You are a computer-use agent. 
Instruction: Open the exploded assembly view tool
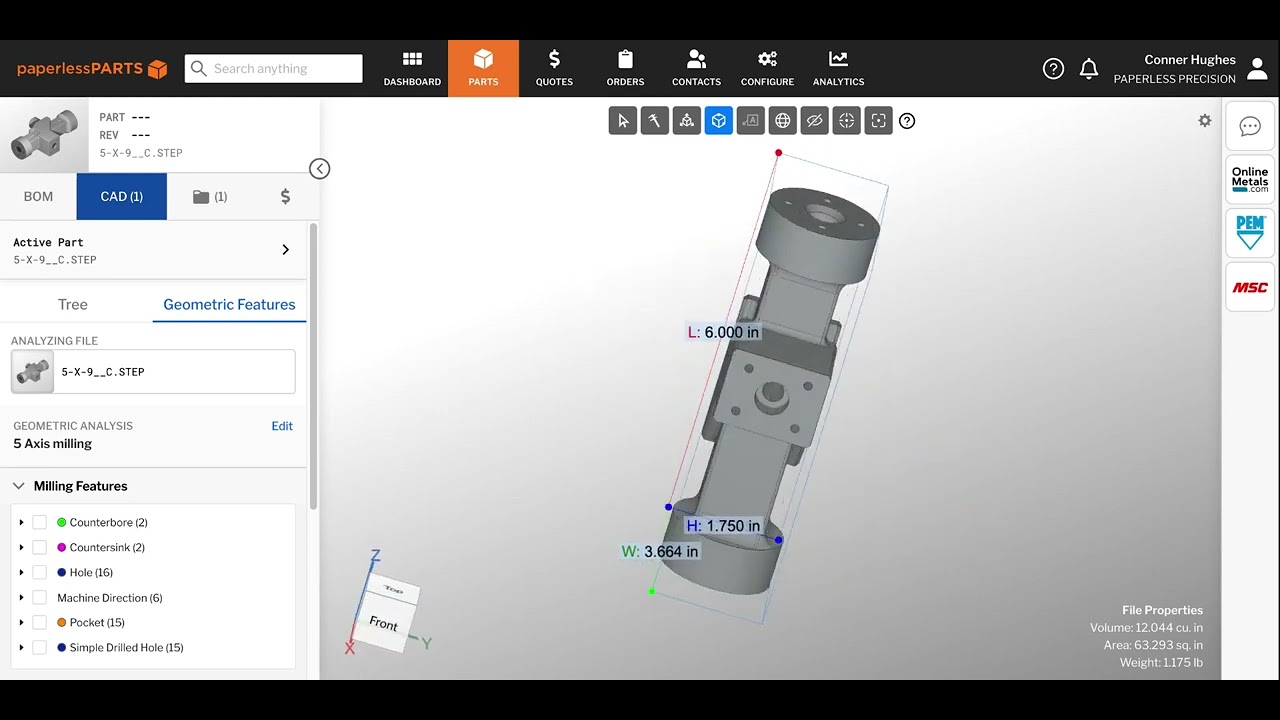(686, 120)
